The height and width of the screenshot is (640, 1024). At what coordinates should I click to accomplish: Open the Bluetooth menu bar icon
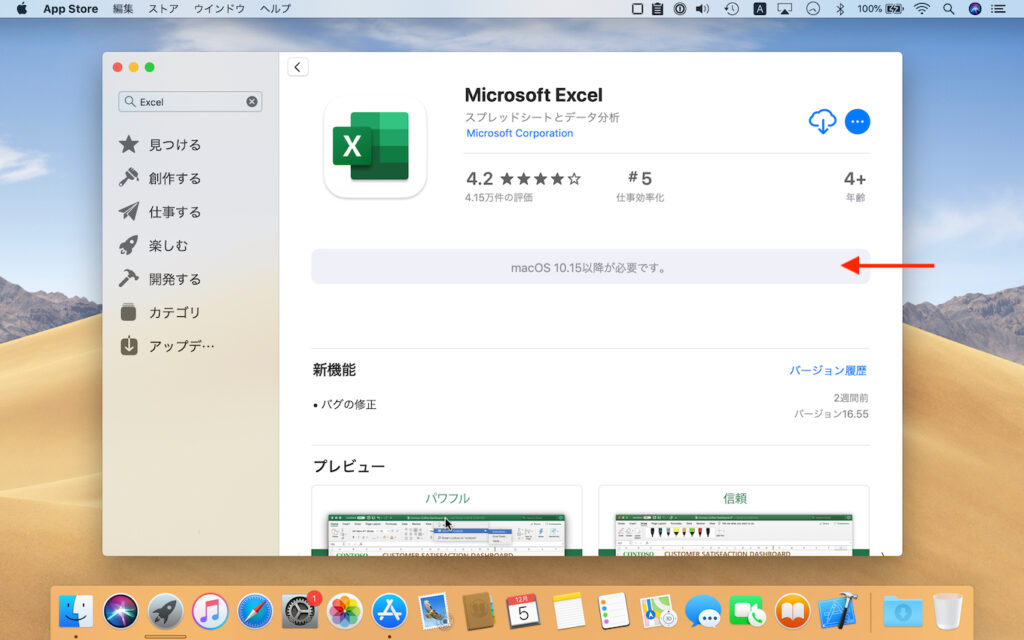click(x=838, y=9)
